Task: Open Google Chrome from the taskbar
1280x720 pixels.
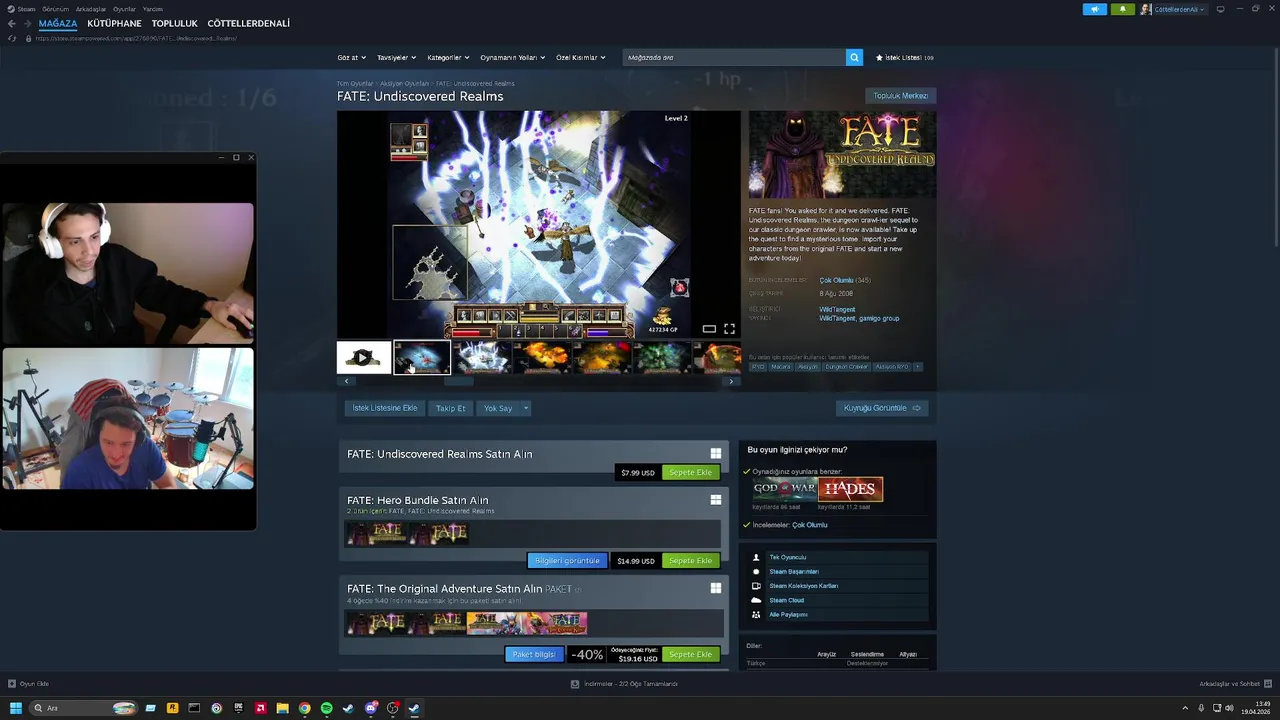Action: [304, 708]
